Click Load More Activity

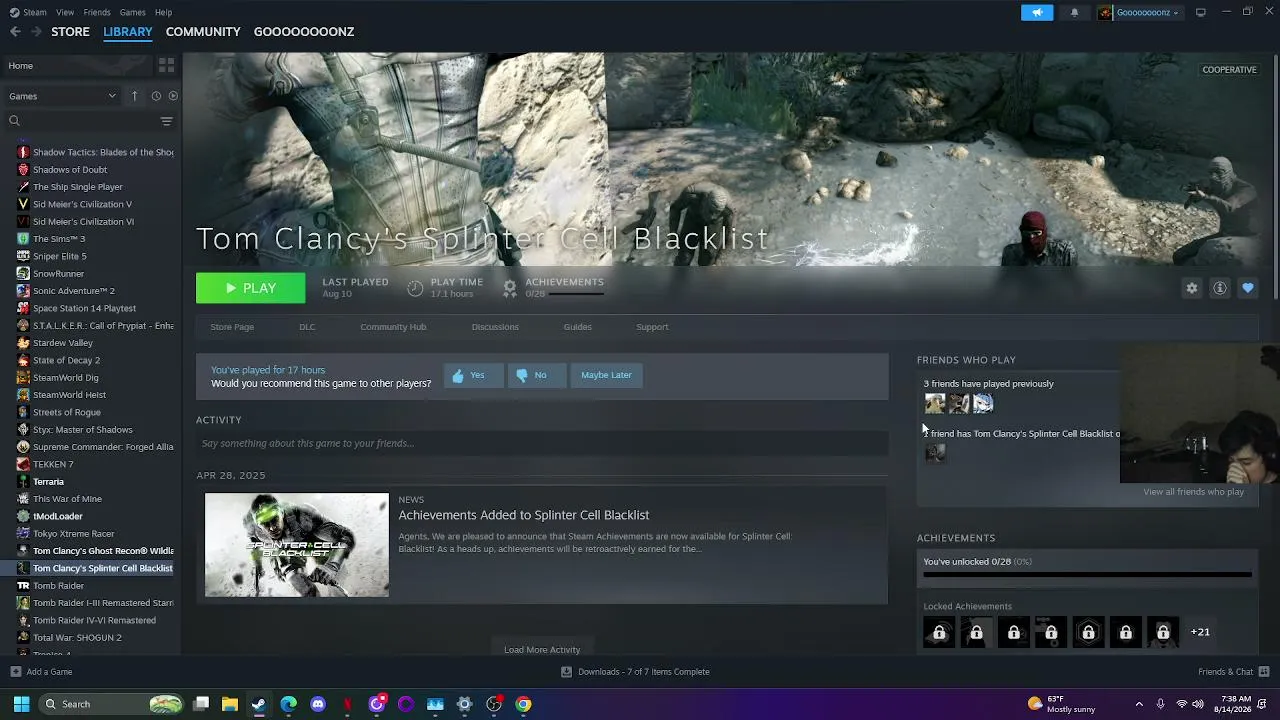542,650
